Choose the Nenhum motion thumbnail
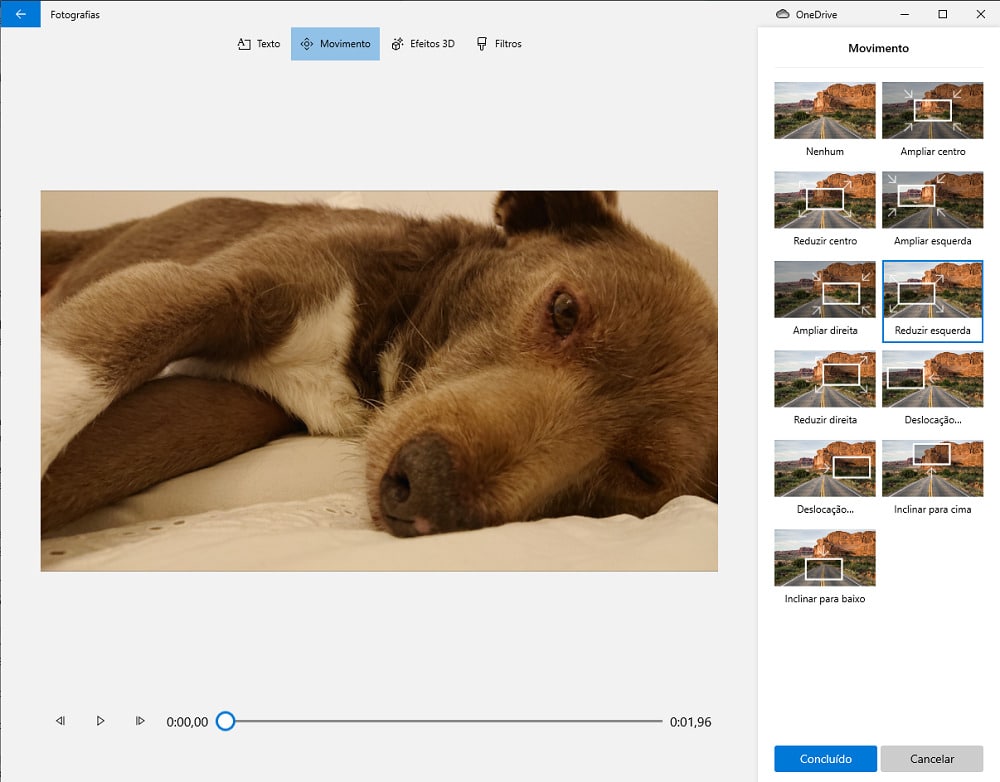The image size is (1000, 782). pos(825,111)
